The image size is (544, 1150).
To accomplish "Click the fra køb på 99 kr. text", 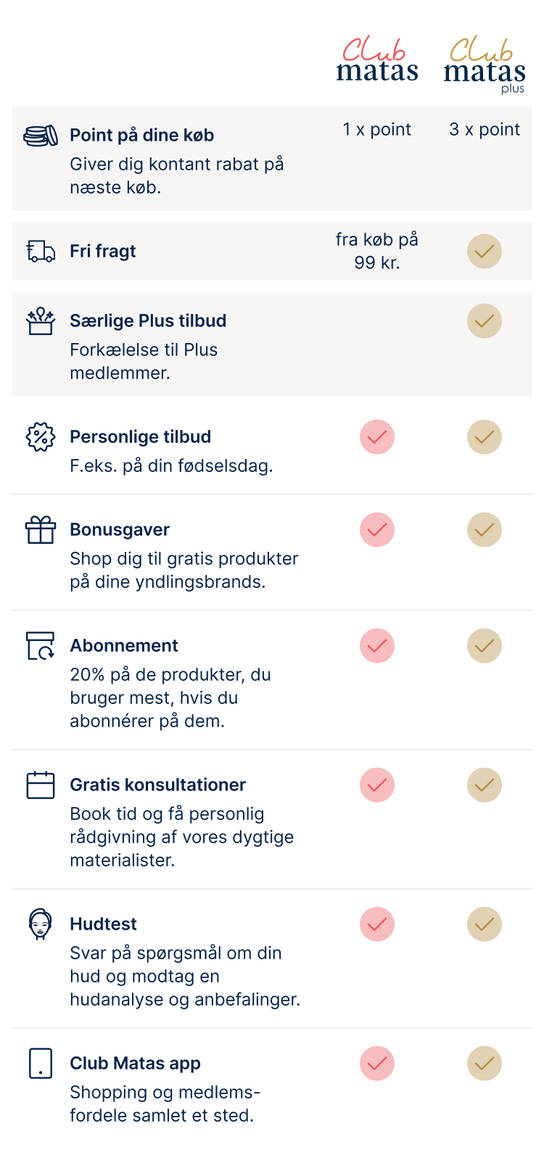I will 377,251.
